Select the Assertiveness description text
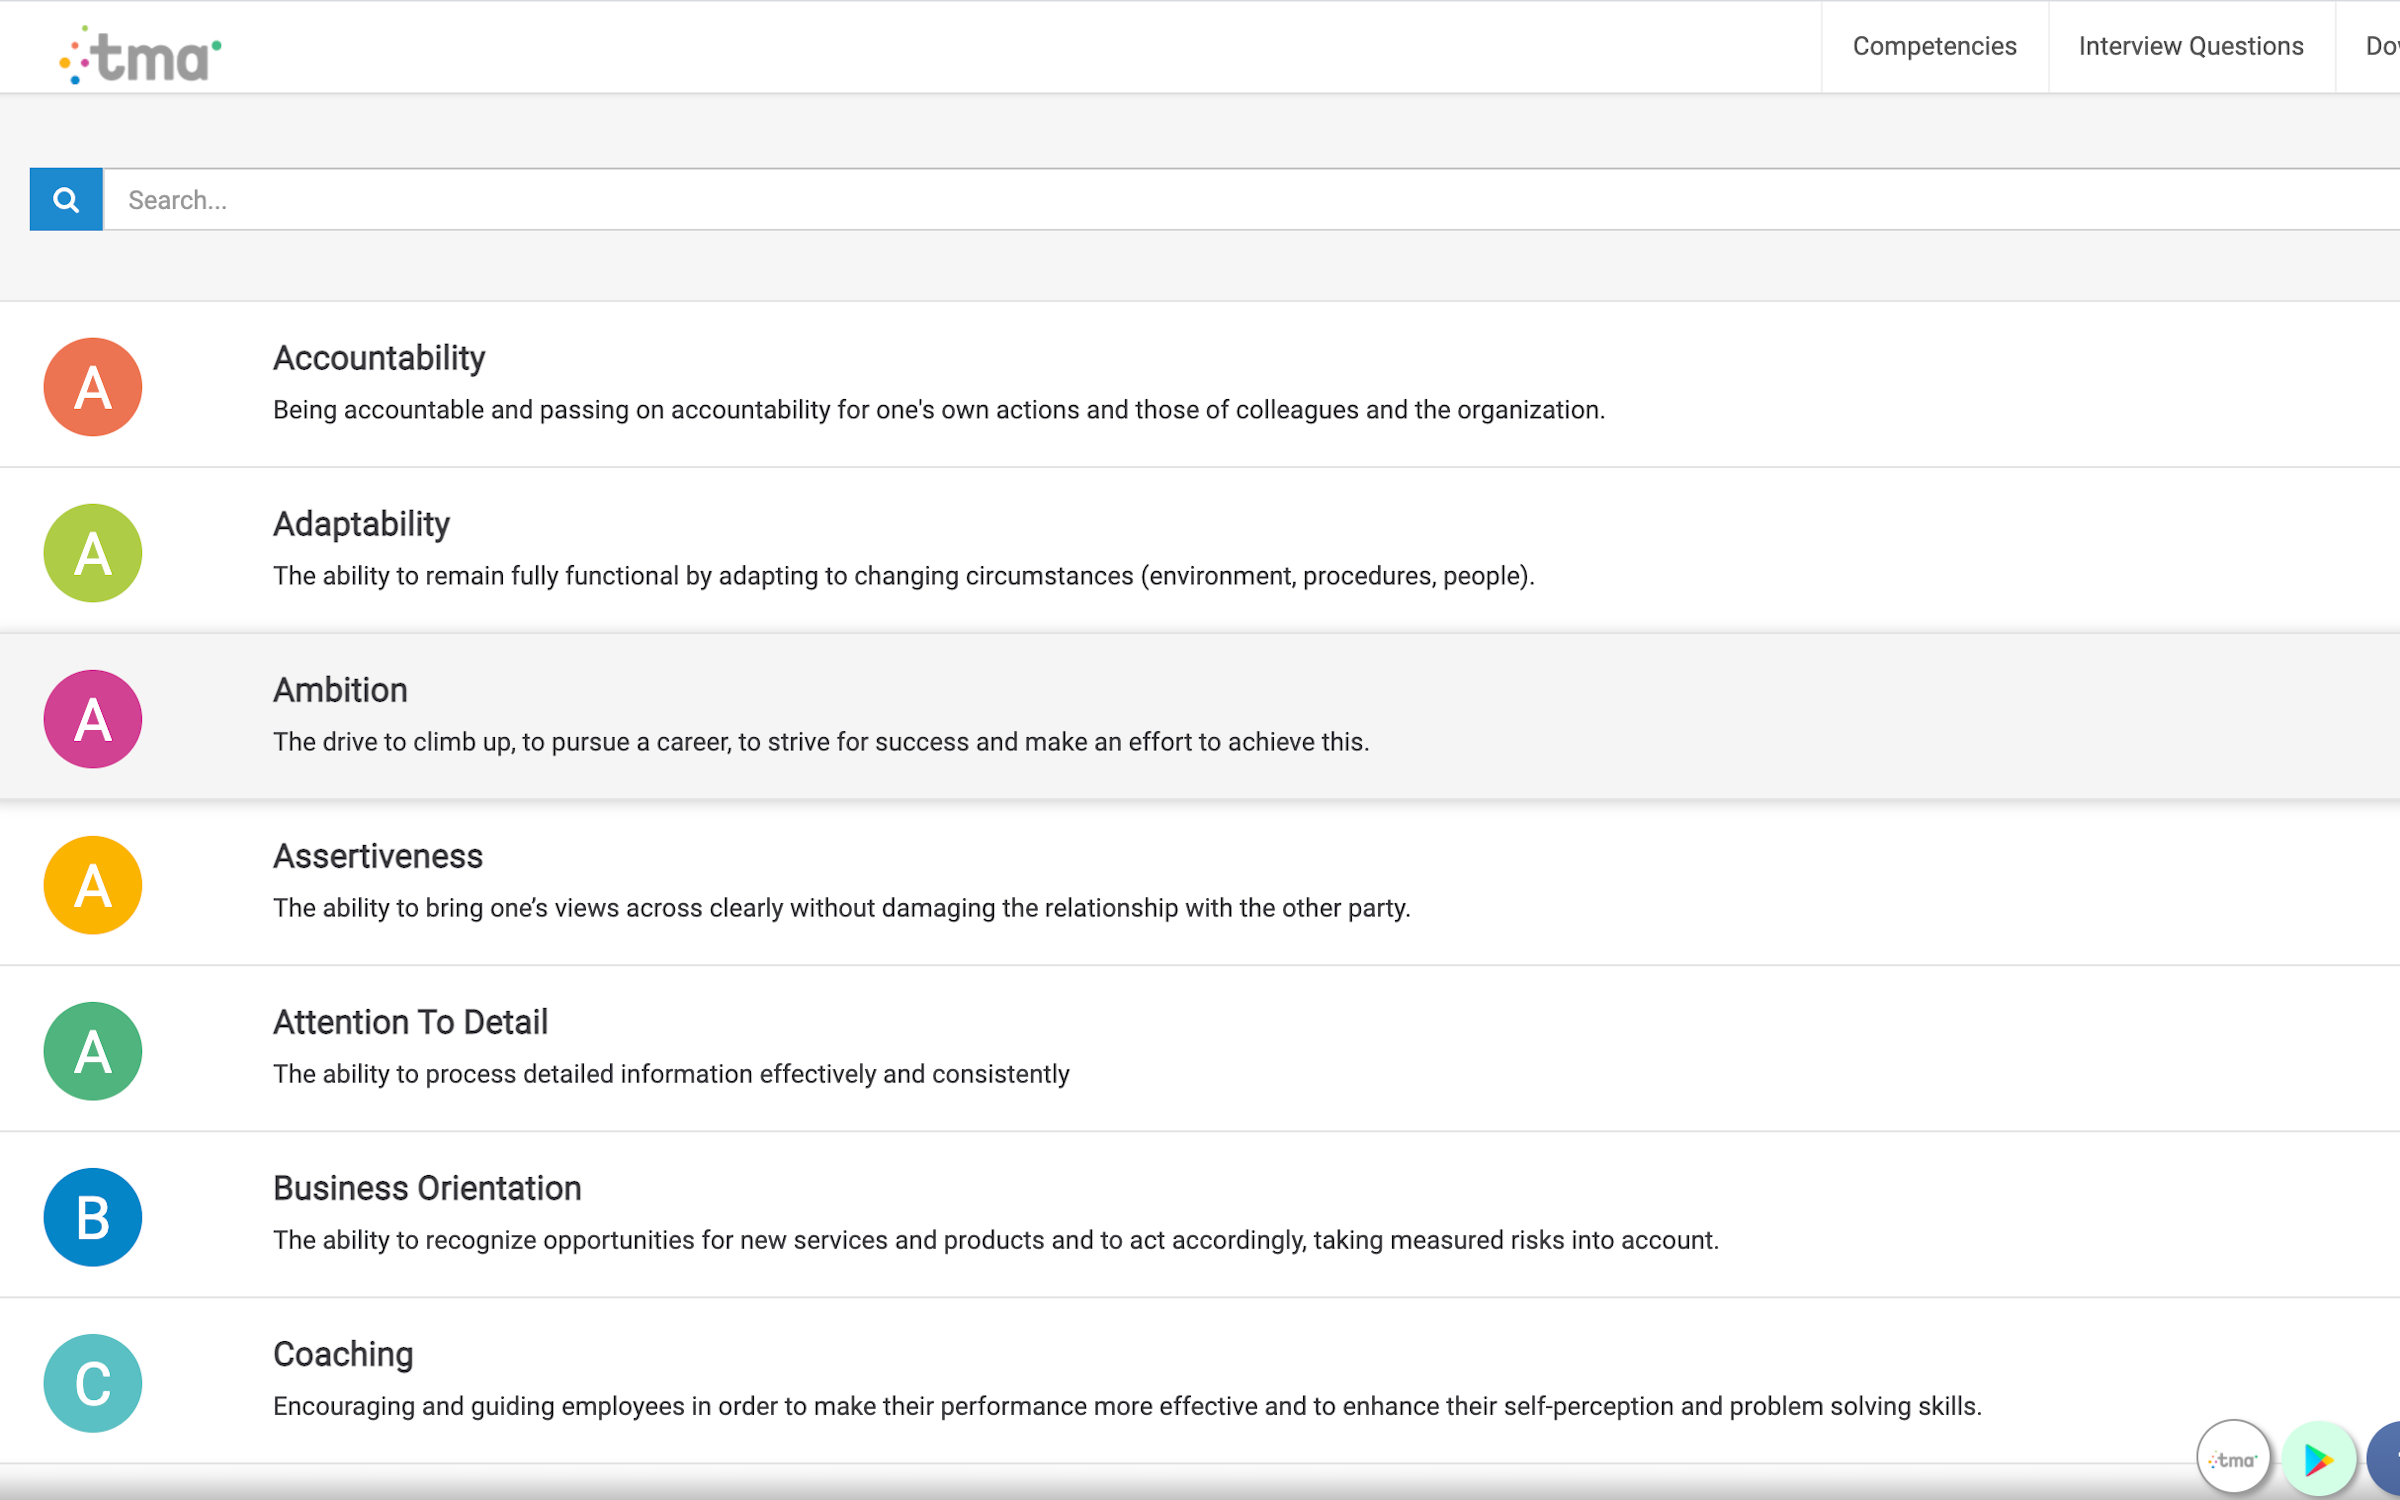 point(841,908)
